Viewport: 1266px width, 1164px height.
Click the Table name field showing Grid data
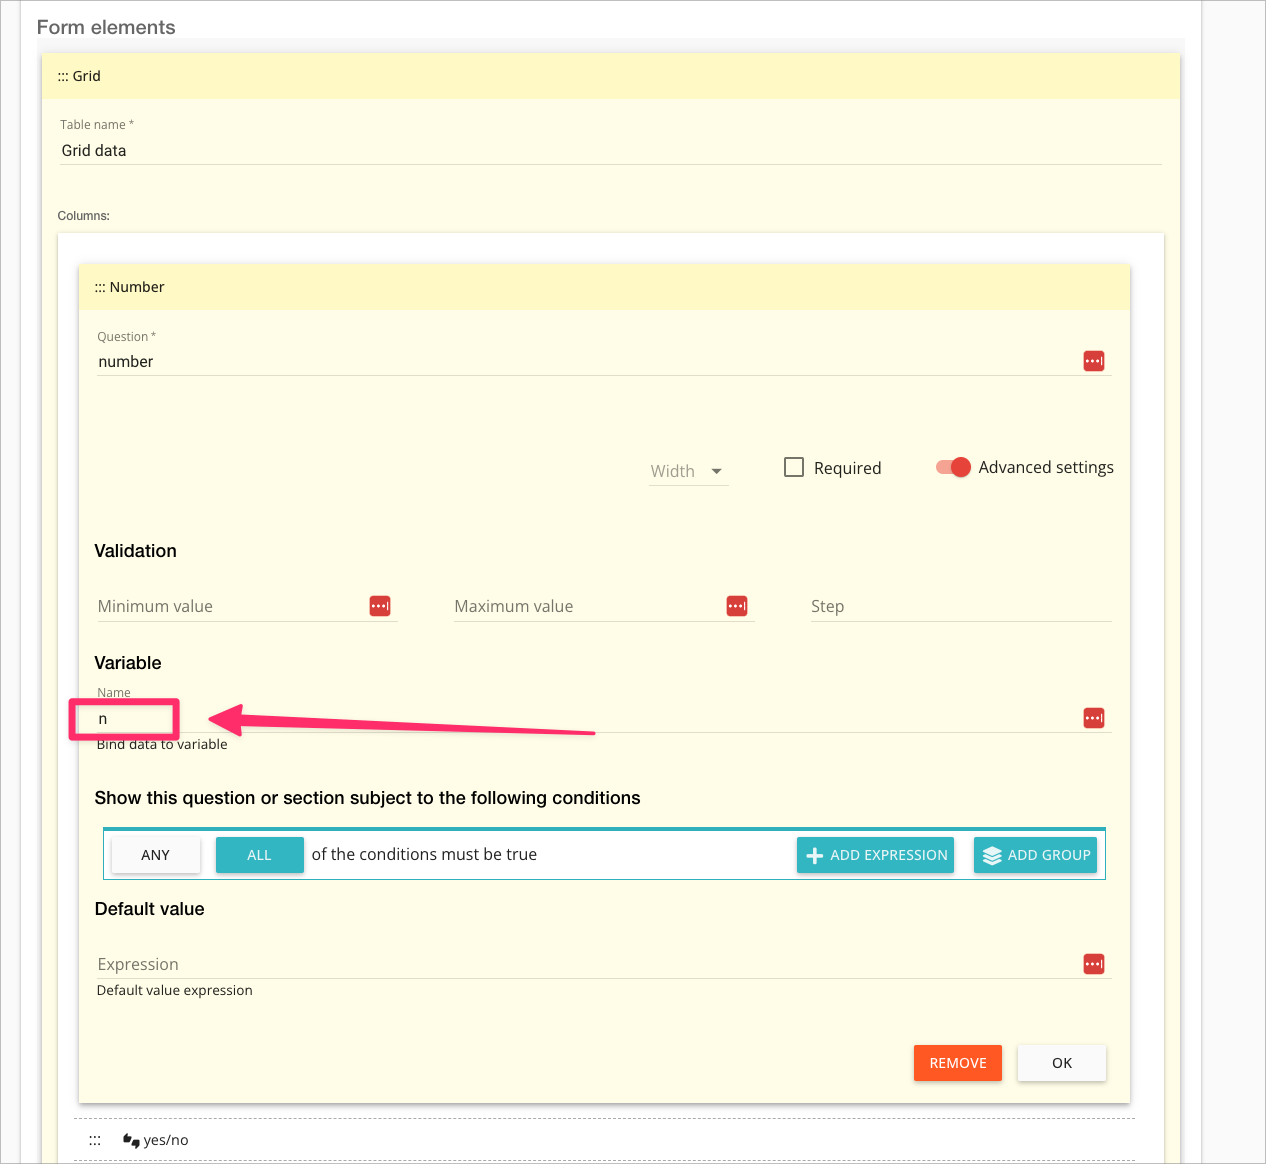[300, 150]
